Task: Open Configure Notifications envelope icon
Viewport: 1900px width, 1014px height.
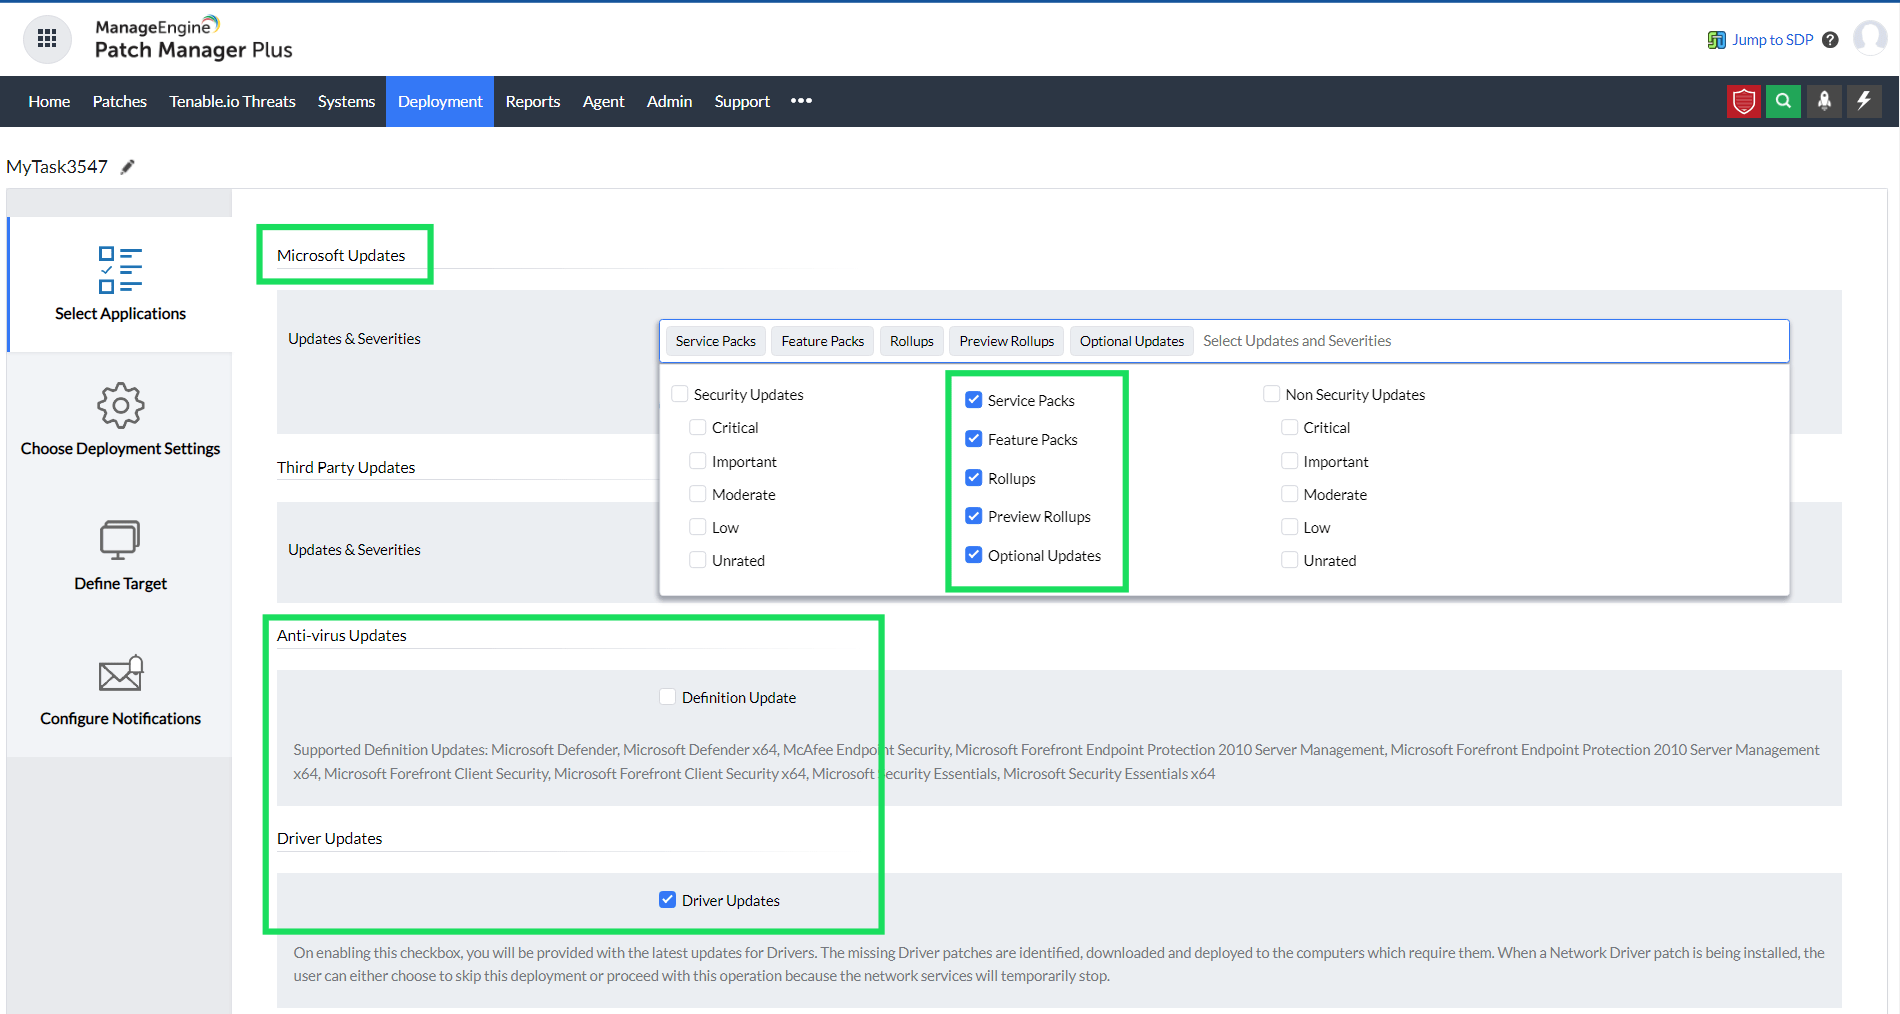Action: [120, 674]
